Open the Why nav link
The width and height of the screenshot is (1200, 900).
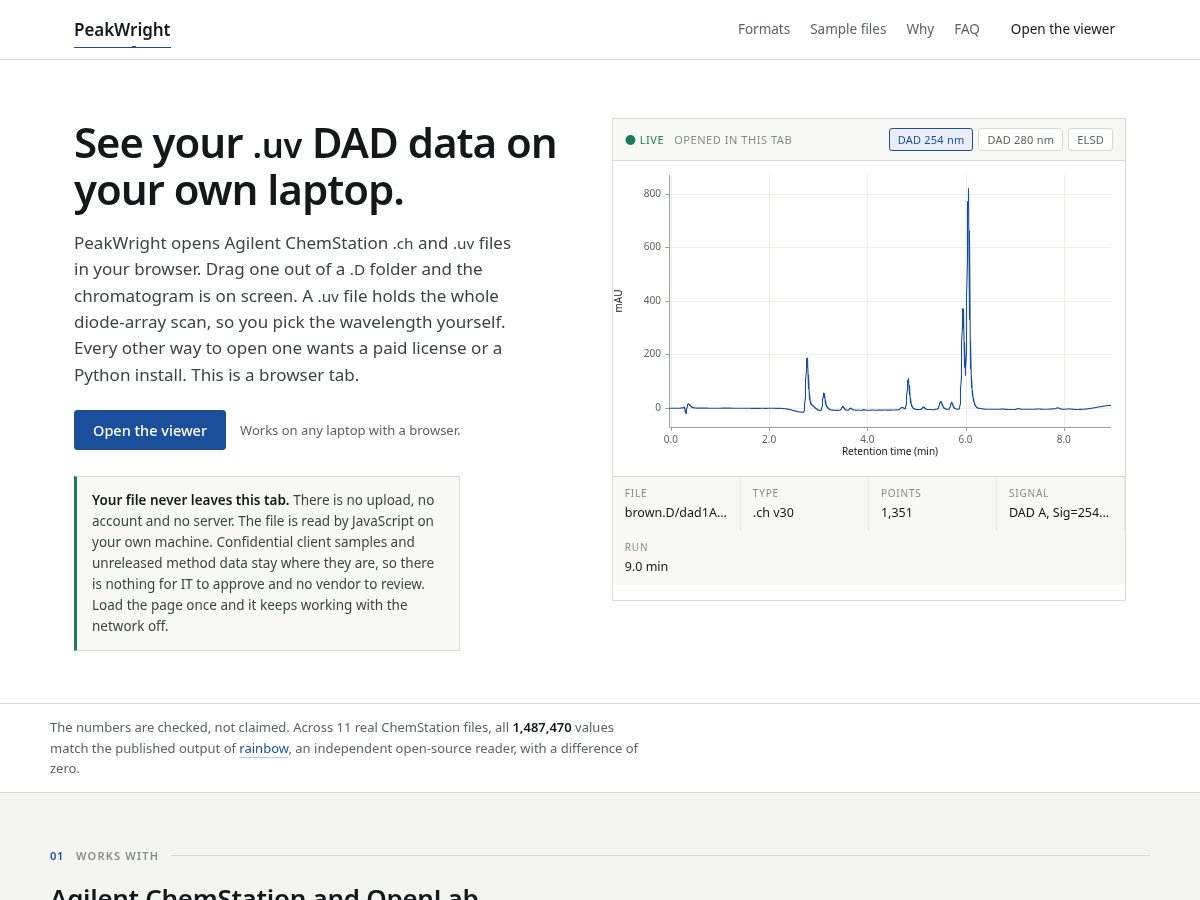[920, 29]
